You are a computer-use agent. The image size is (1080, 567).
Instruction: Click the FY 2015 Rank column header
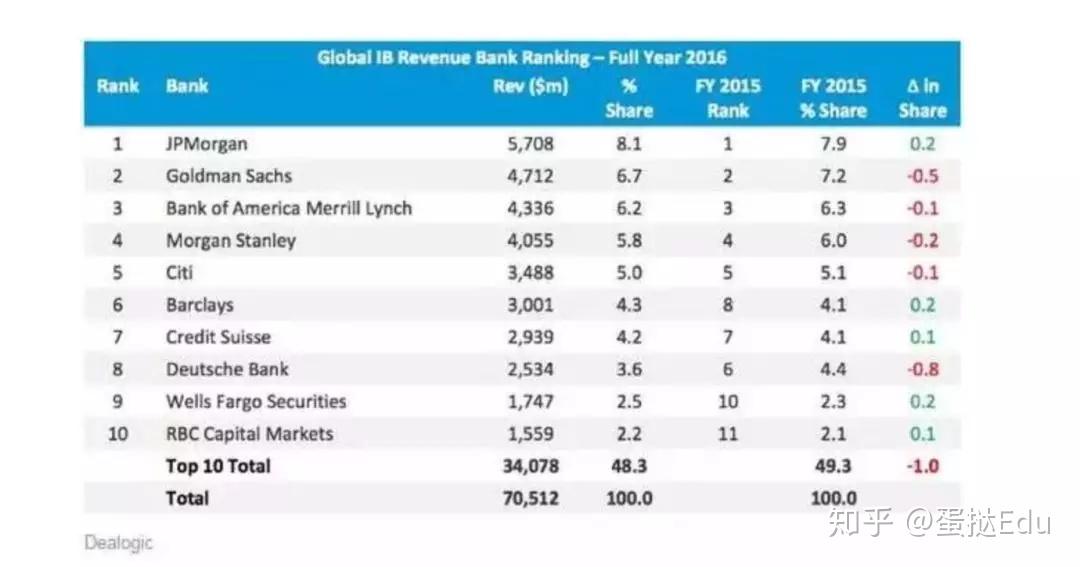[727, 98]
